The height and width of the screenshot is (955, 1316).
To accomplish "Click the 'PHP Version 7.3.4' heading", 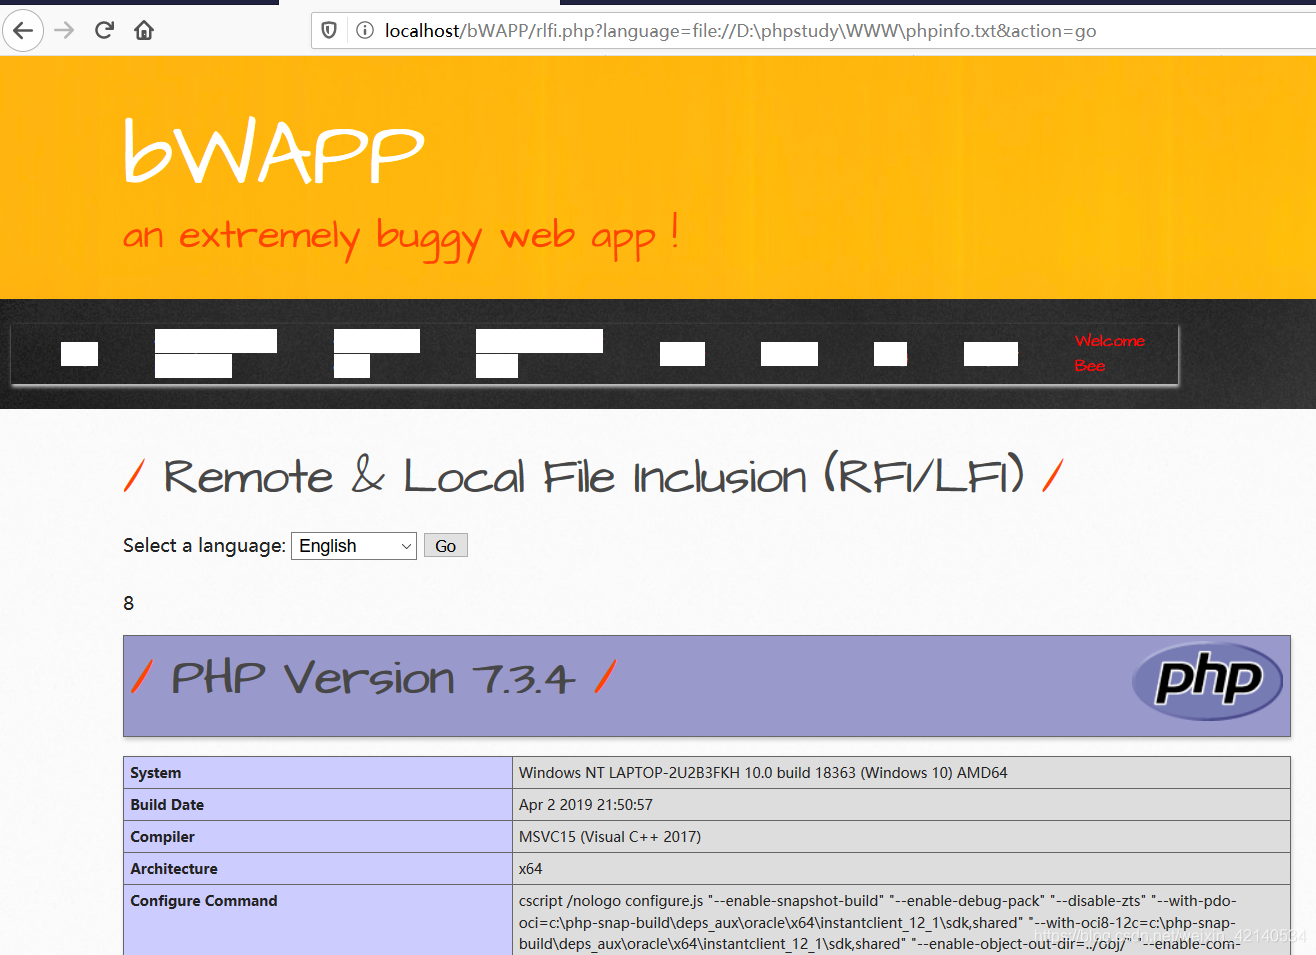I will [x=373, y=678].
